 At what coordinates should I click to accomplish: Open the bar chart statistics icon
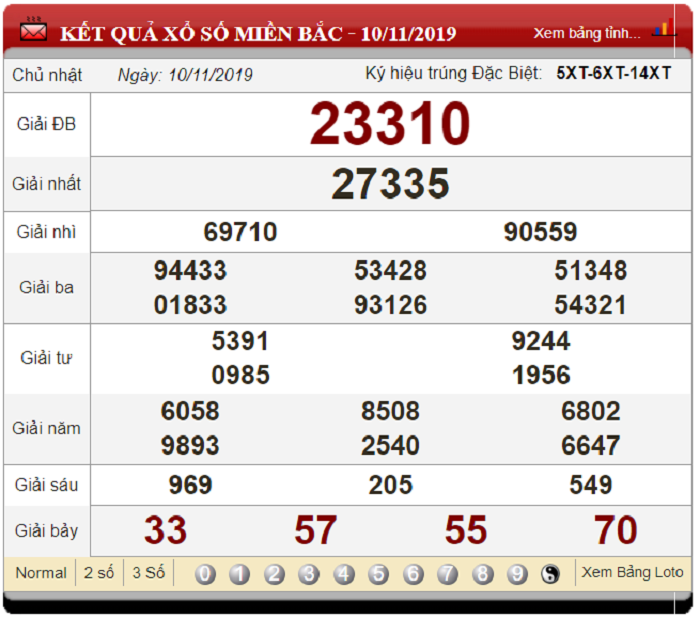[665, 28]
